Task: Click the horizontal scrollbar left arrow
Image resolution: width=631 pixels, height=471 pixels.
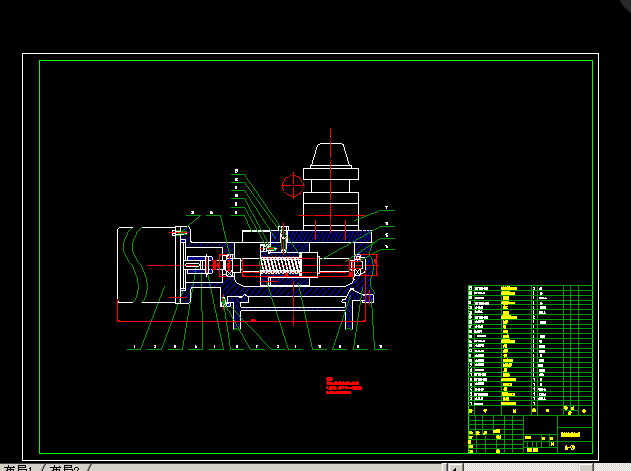Action: (x=455, y=467)
